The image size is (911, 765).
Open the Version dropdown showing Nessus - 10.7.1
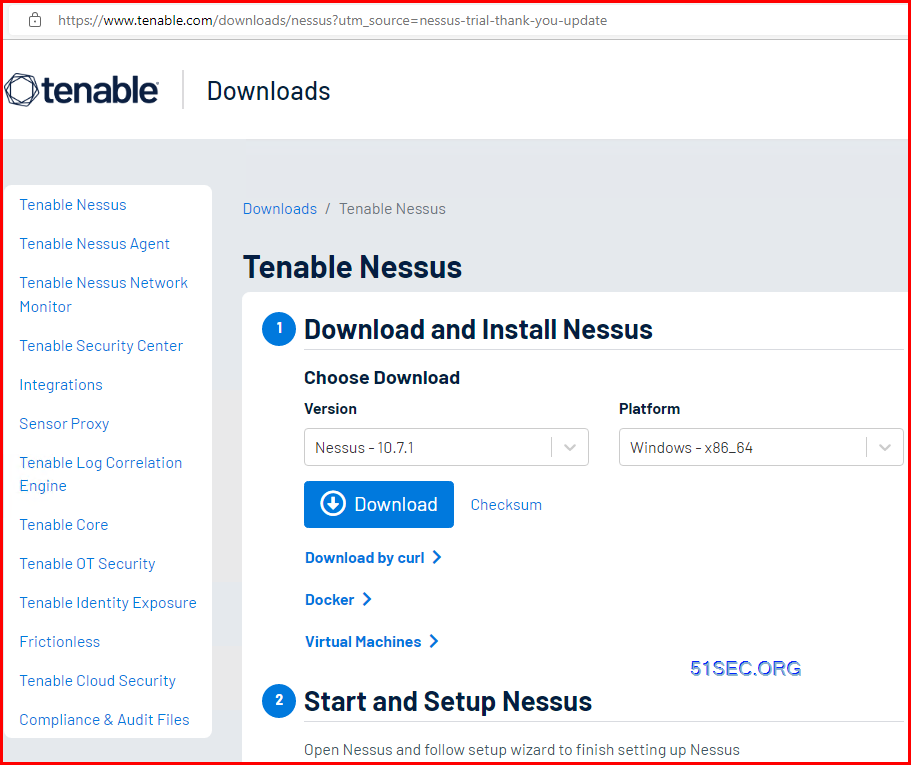(446, 447)
